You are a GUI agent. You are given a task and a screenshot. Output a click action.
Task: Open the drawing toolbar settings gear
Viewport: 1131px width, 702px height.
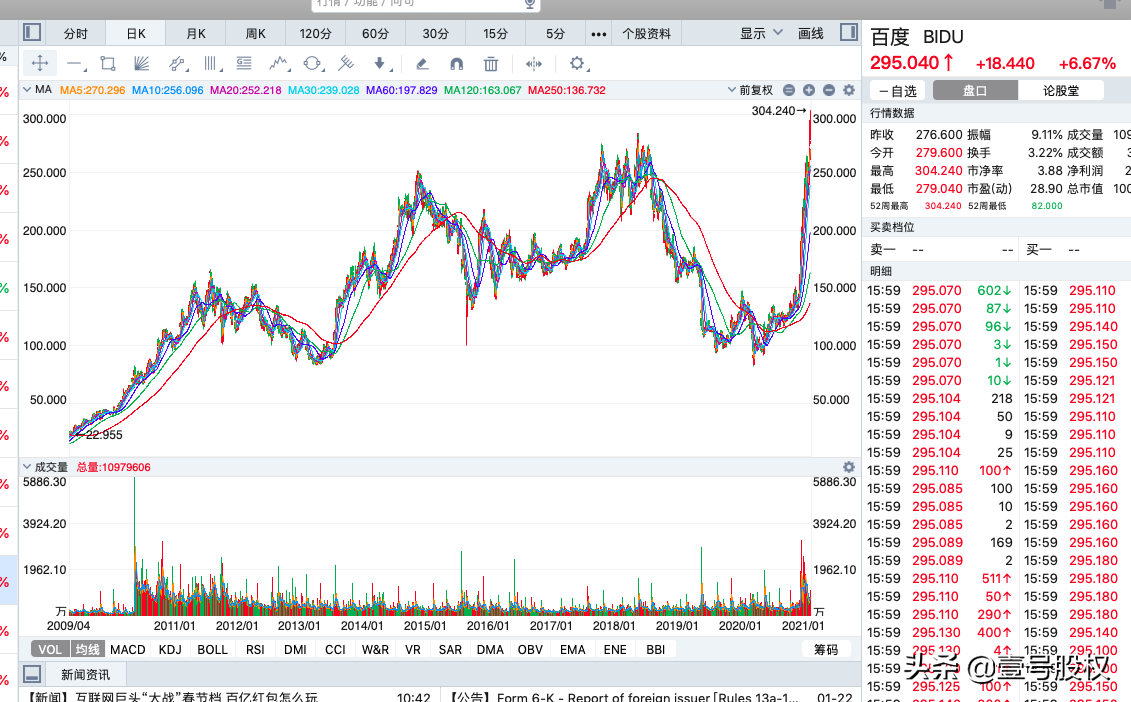pyautogui.click(x=577, y=64)
